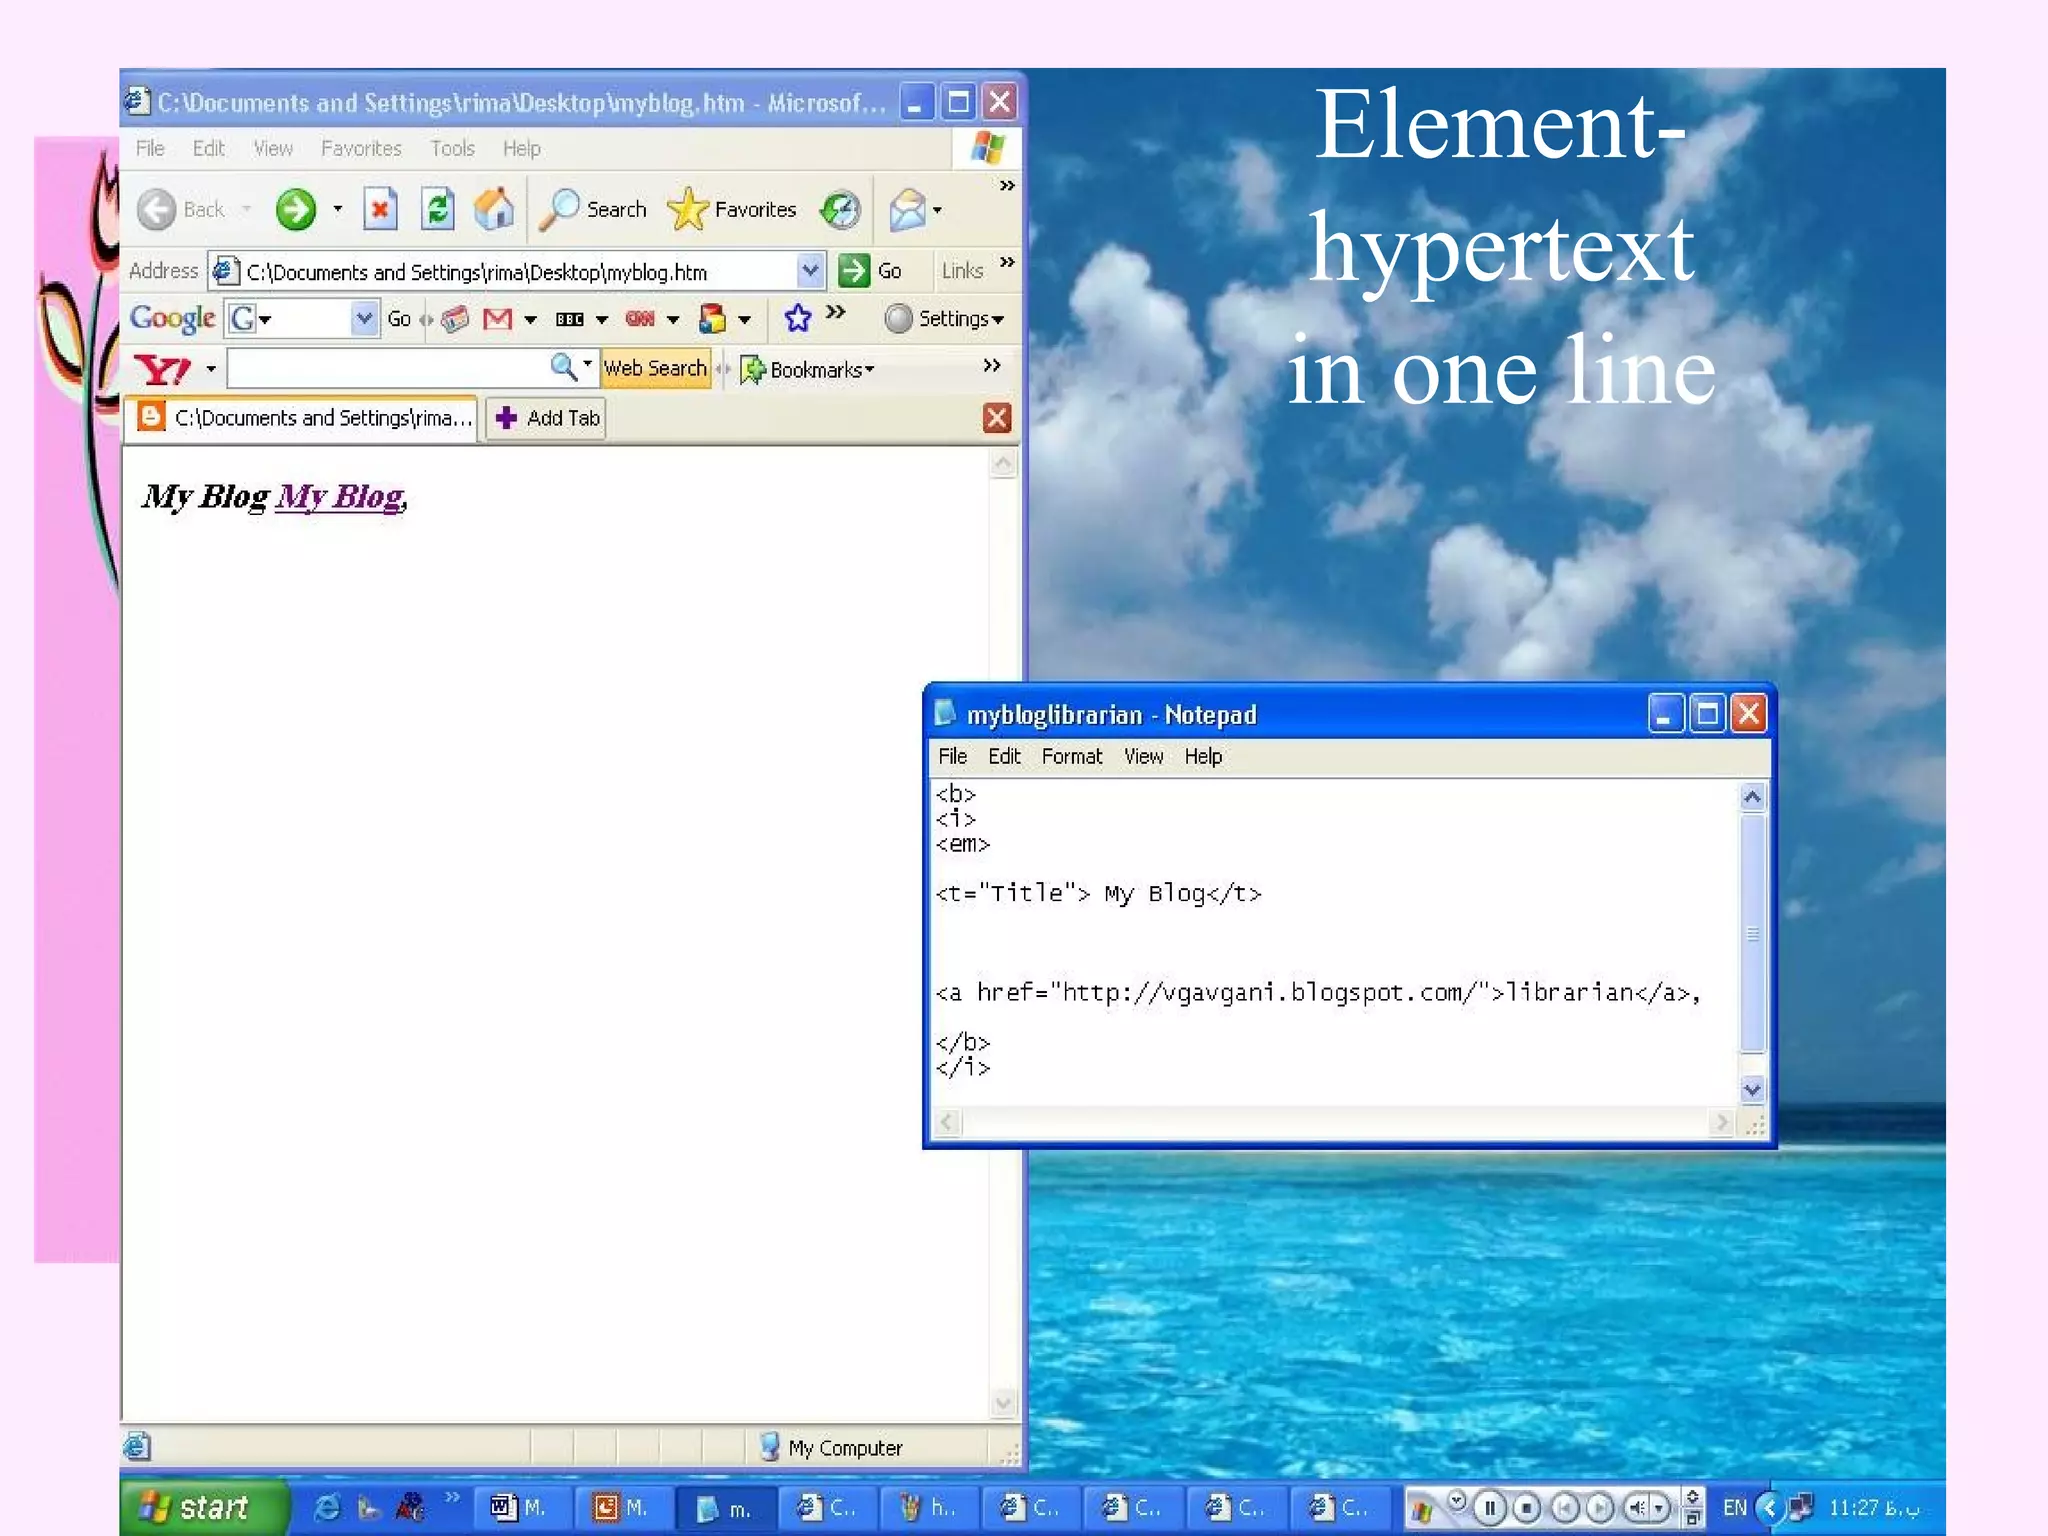Click the green Forward arrow button
The width and height of the screenshot is (2048, 1536).
click(296, 209)
